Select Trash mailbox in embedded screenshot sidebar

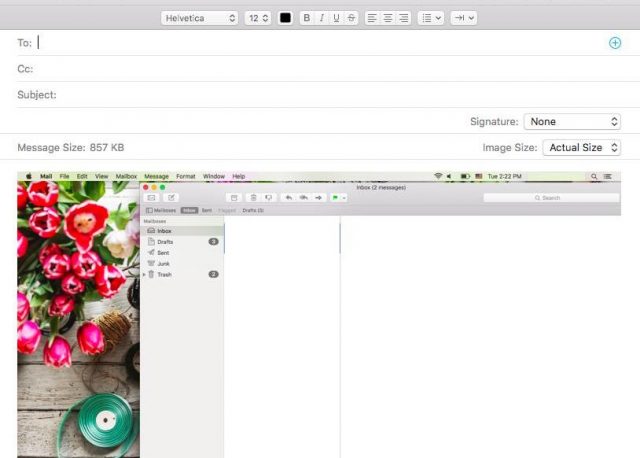click(x=182, y=274)
